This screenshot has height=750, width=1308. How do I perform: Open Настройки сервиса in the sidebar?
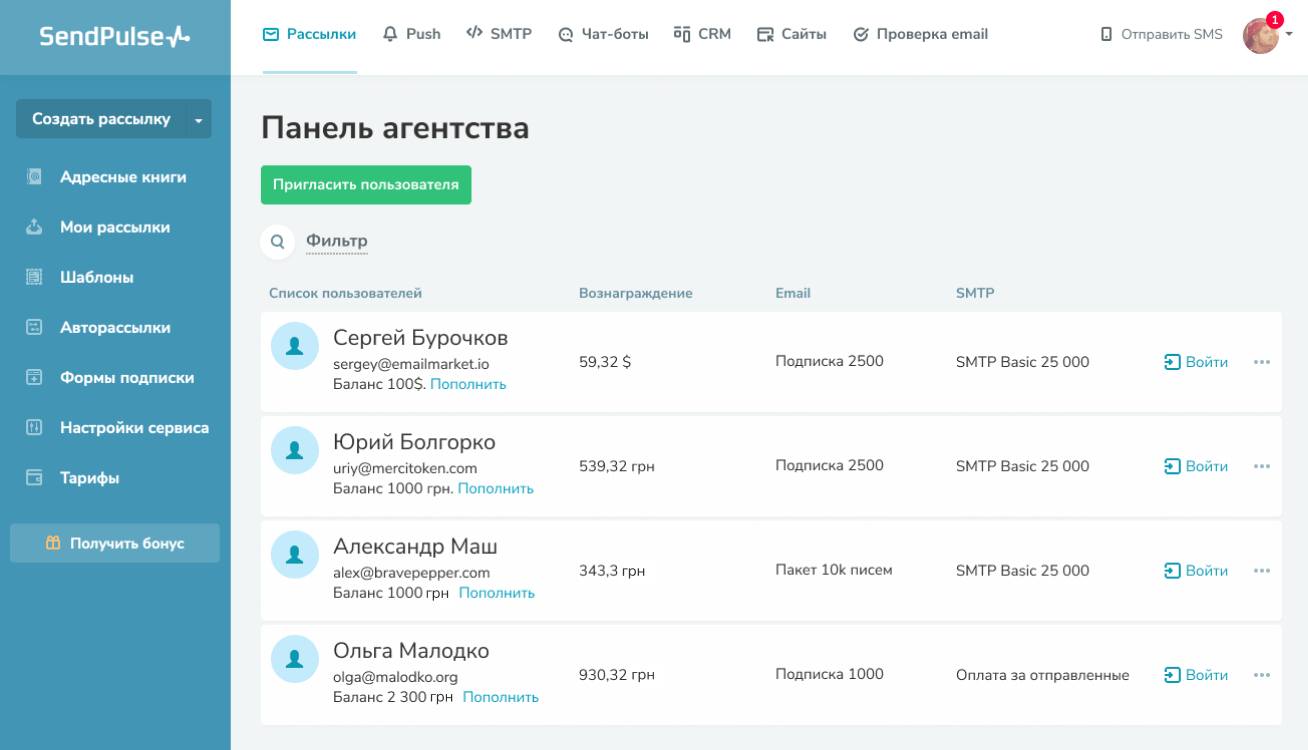134,428
